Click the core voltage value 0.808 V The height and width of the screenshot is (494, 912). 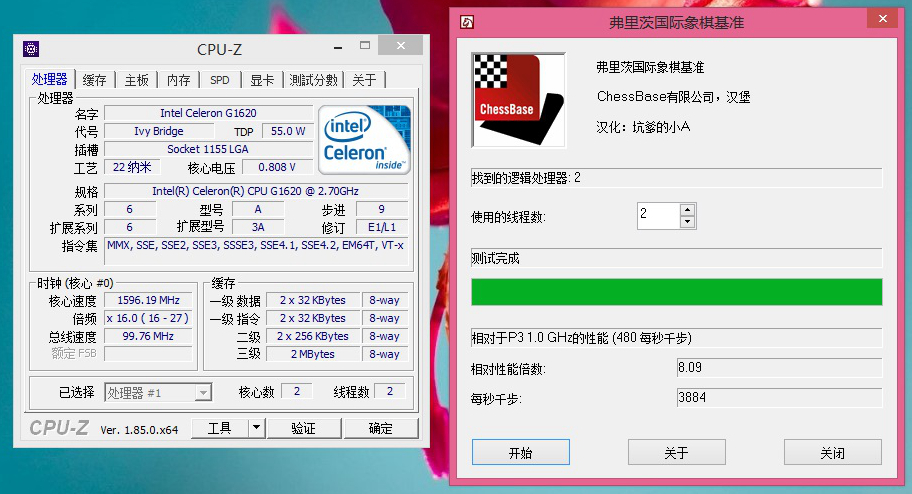(x=277, y=167)
